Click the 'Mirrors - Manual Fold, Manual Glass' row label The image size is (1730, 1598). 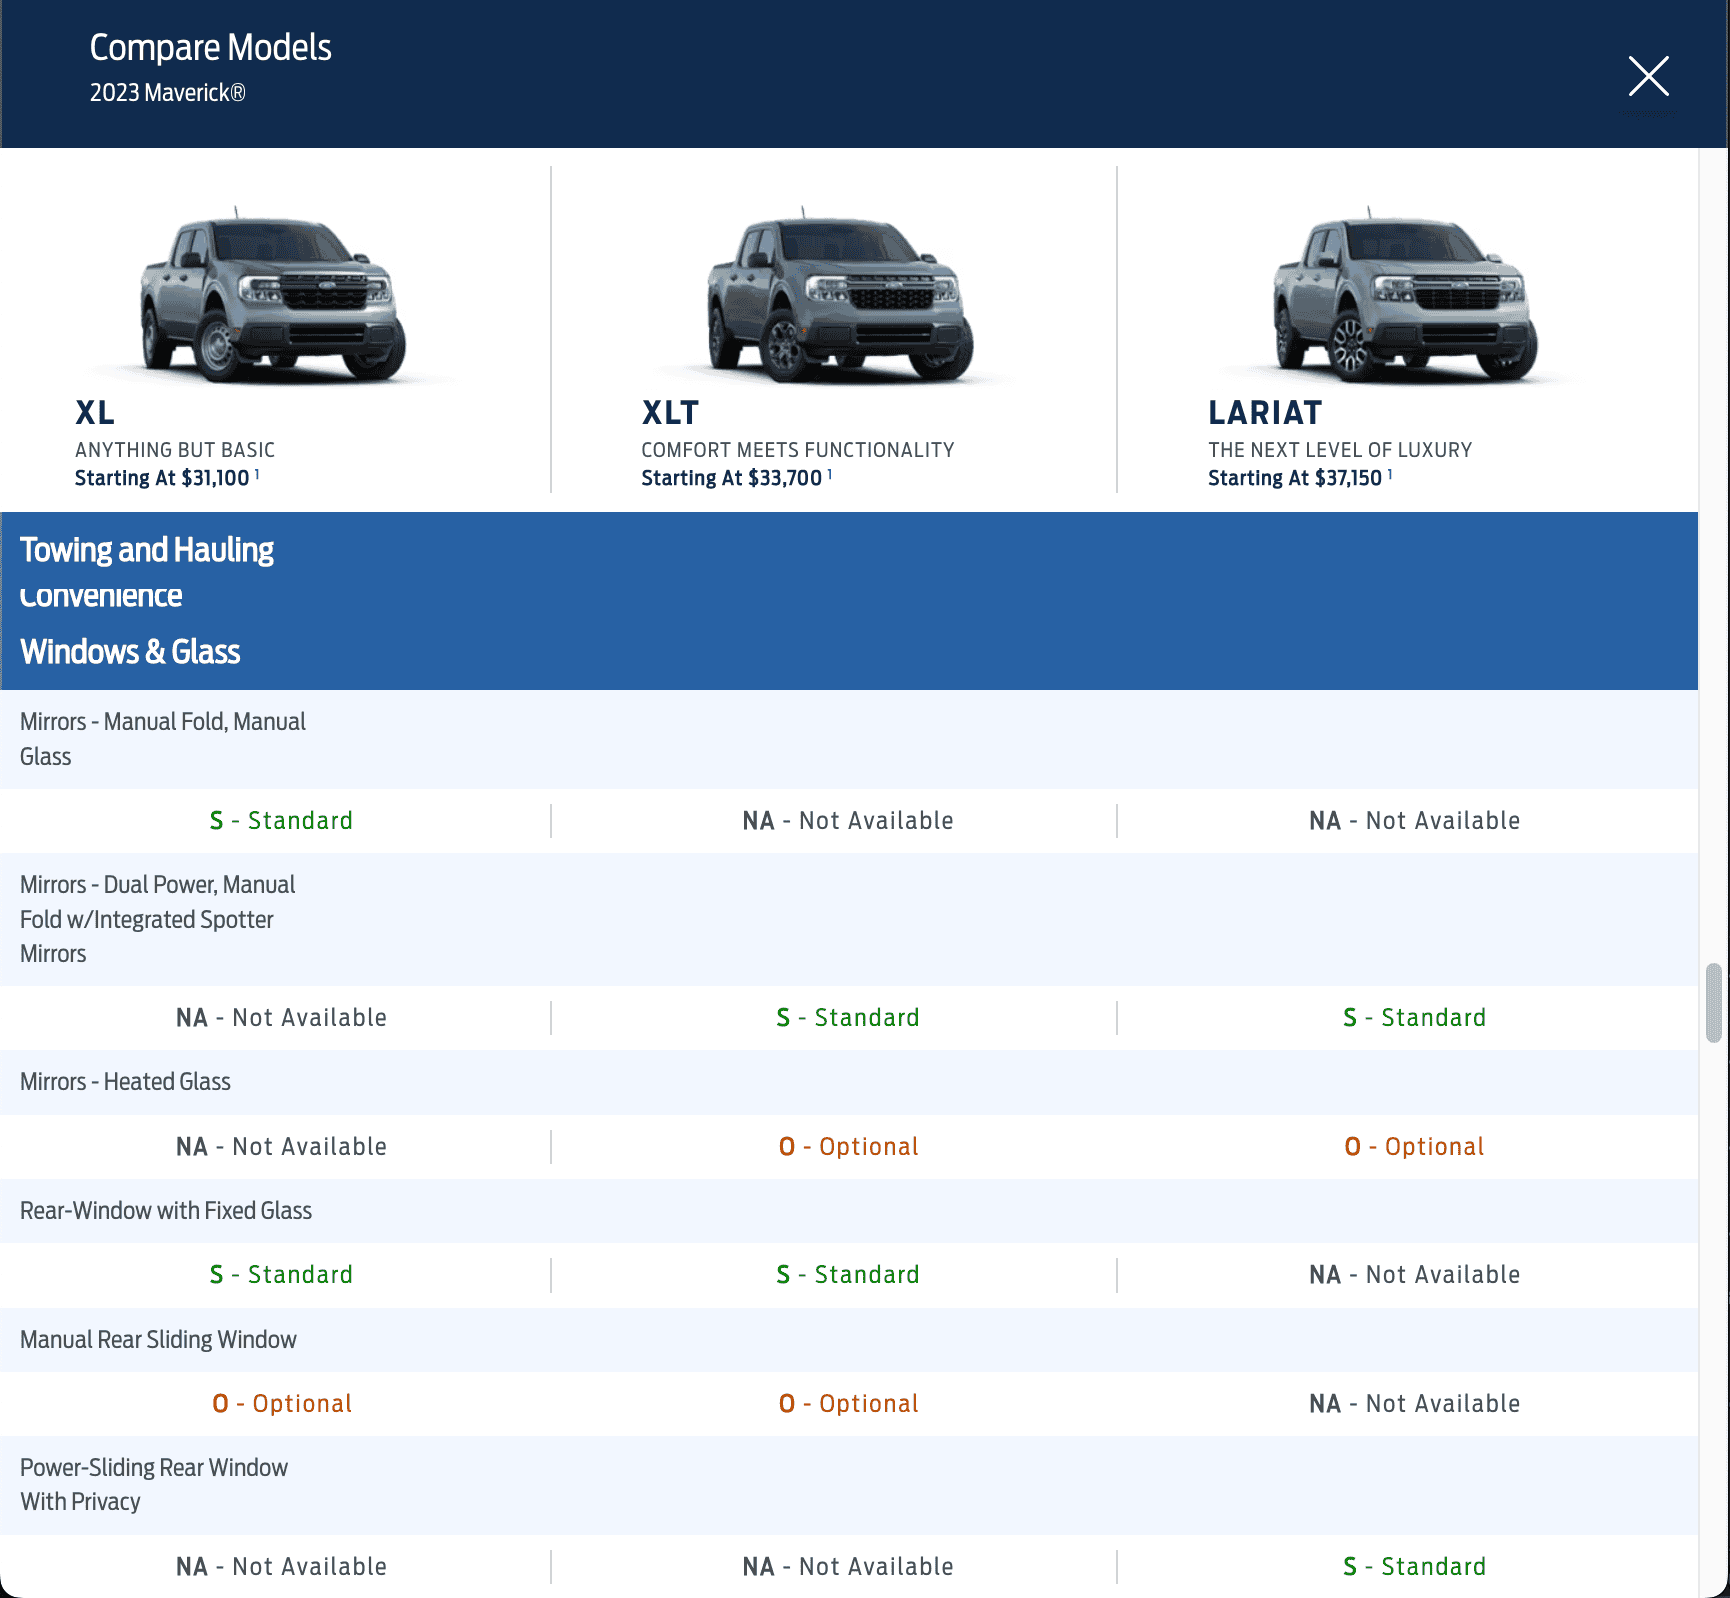(x=163, y=739)
